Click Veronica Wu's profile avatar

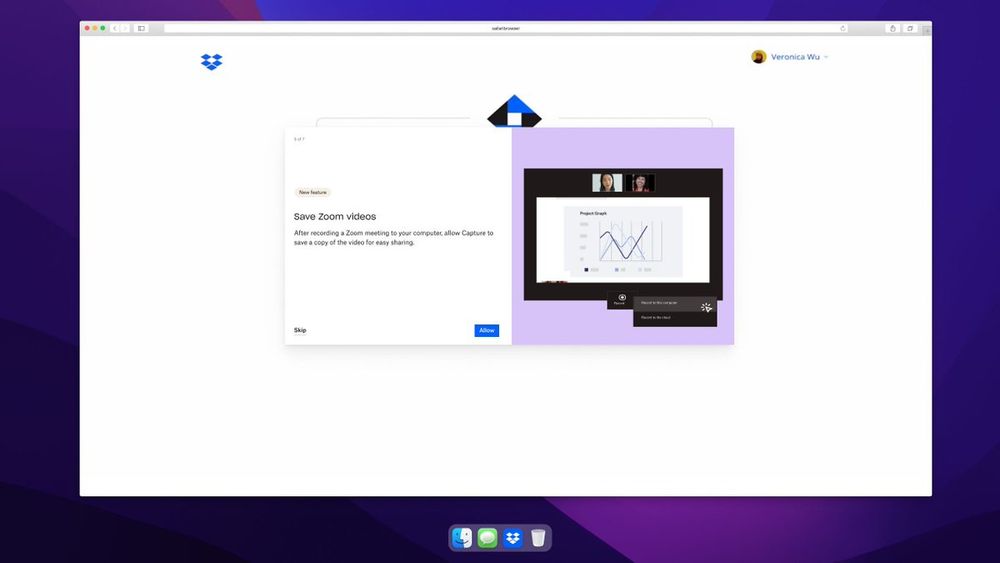point(758,57)
